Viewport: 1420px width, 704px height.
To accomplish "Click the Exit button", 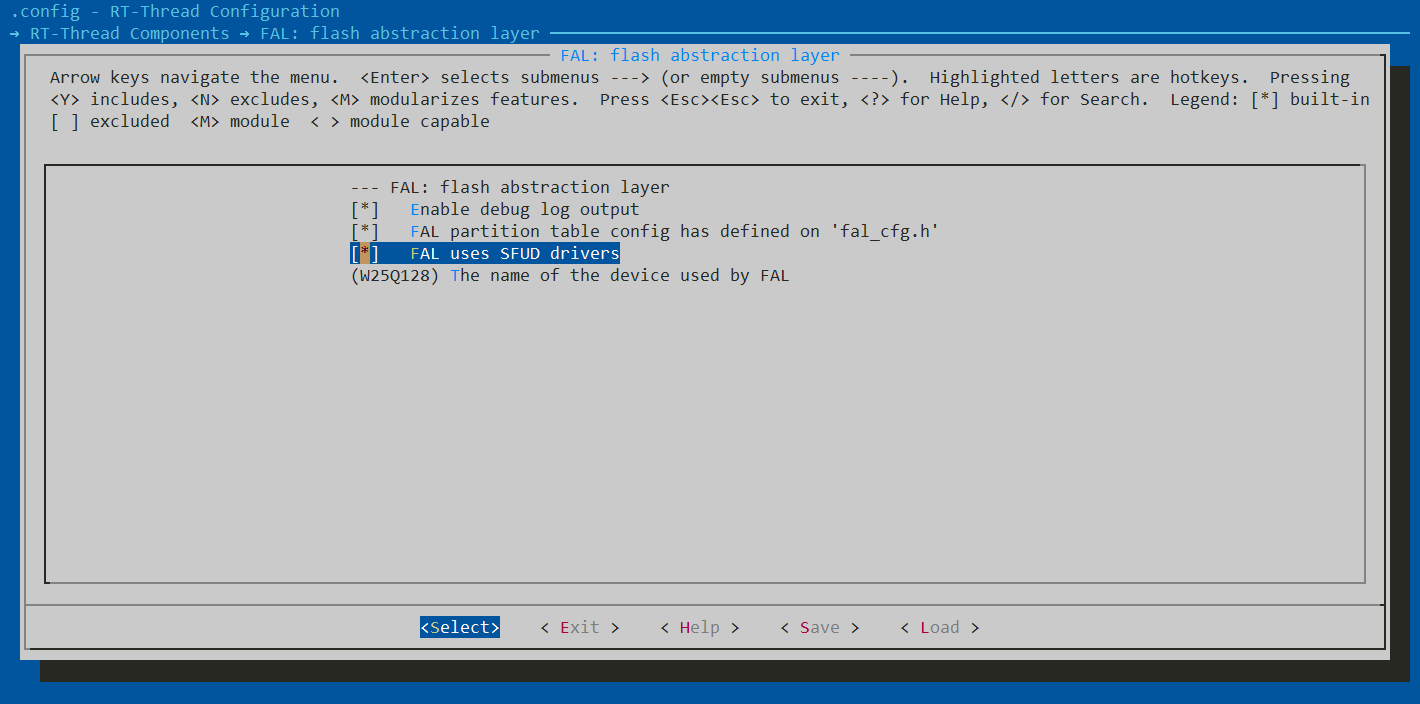I will pos(580,627).
